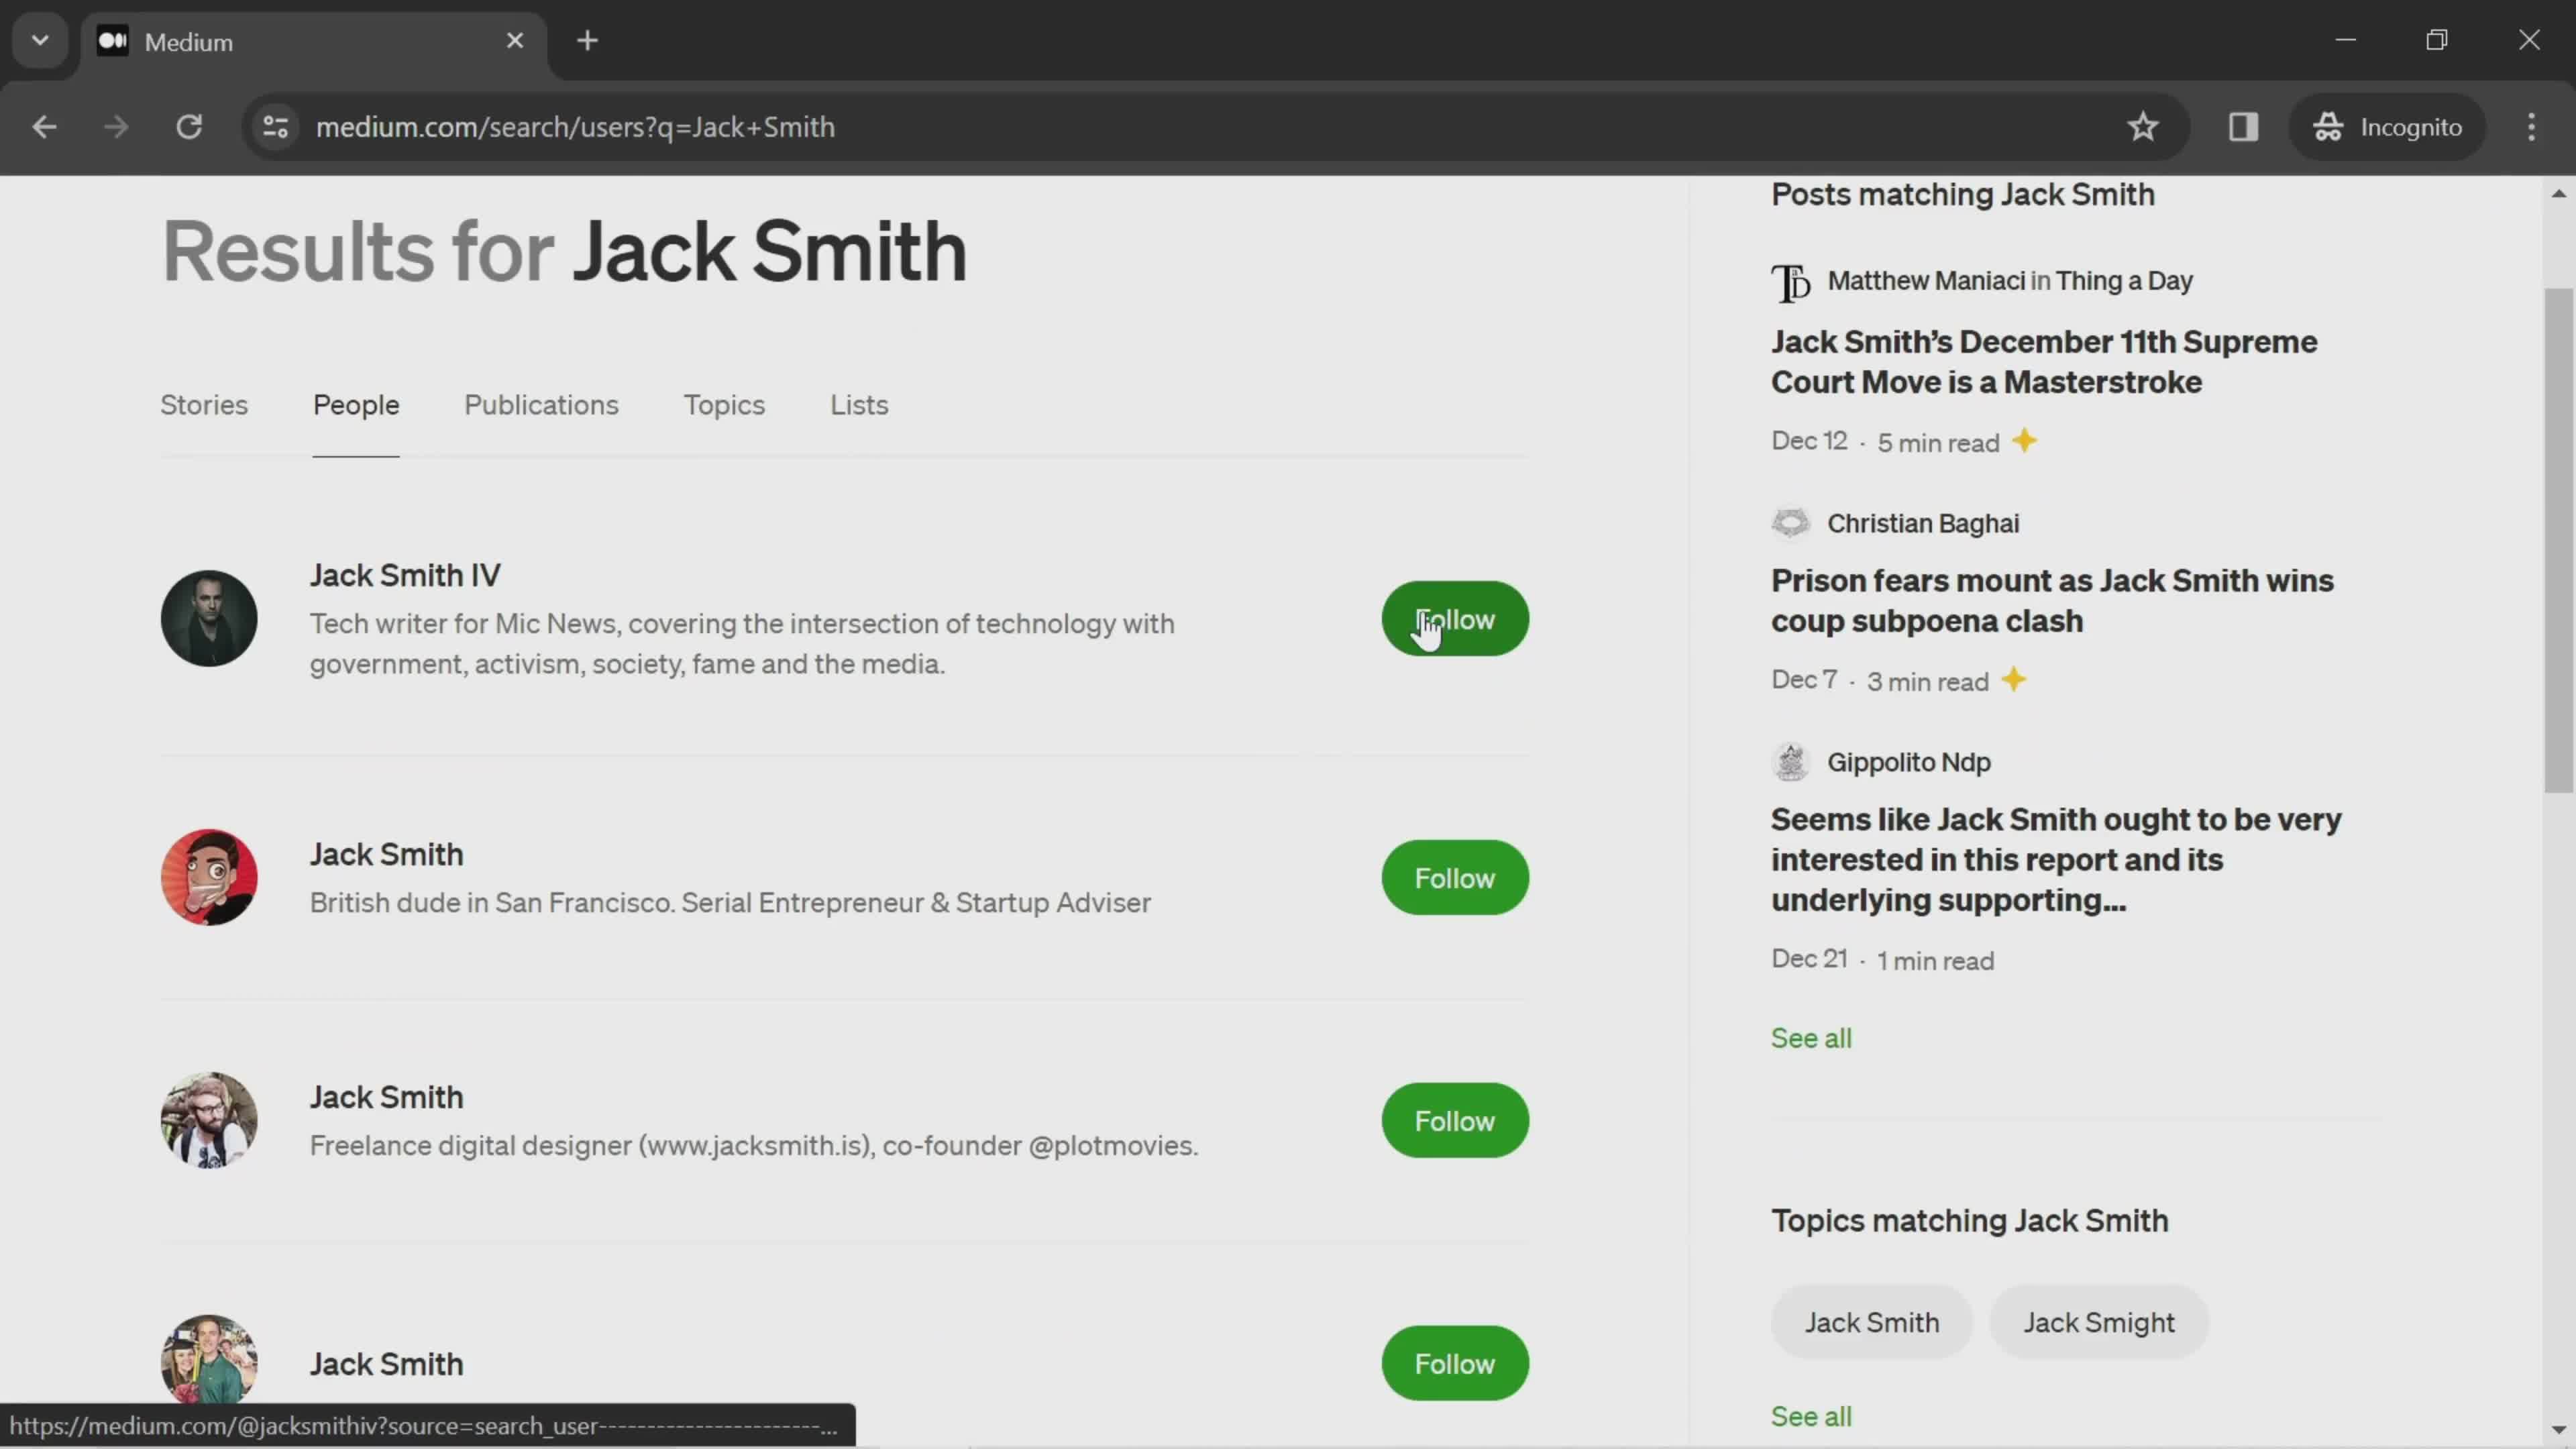Open site information icon in address bar
The image size is (2576, 1449).
pos(276,127)
